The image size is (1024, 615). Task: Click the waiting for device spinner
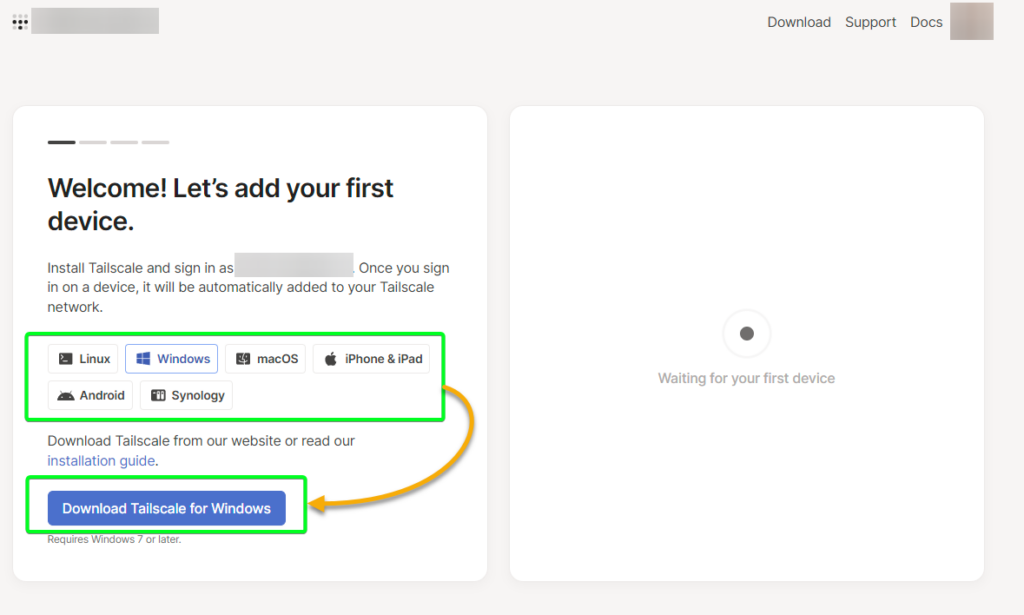pos(746,334)
